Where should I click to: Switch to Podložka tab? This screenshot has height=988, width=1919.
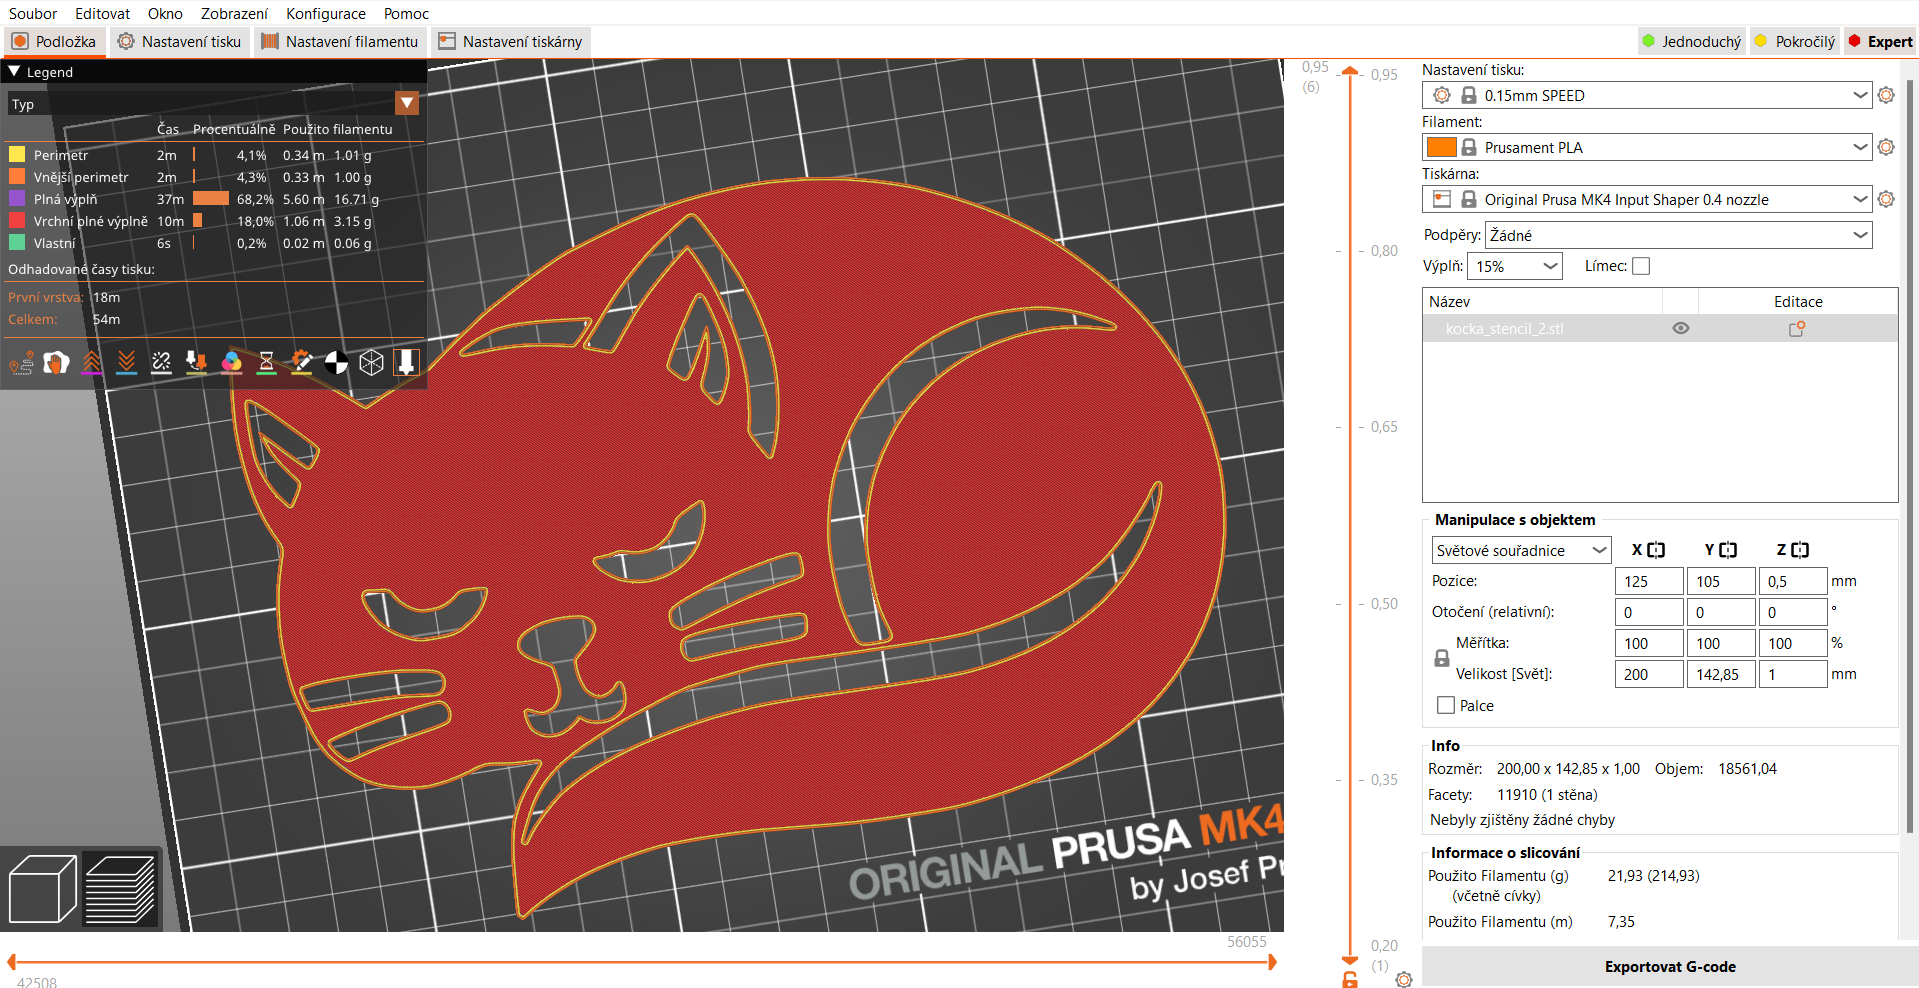click(x=55, y=41)
